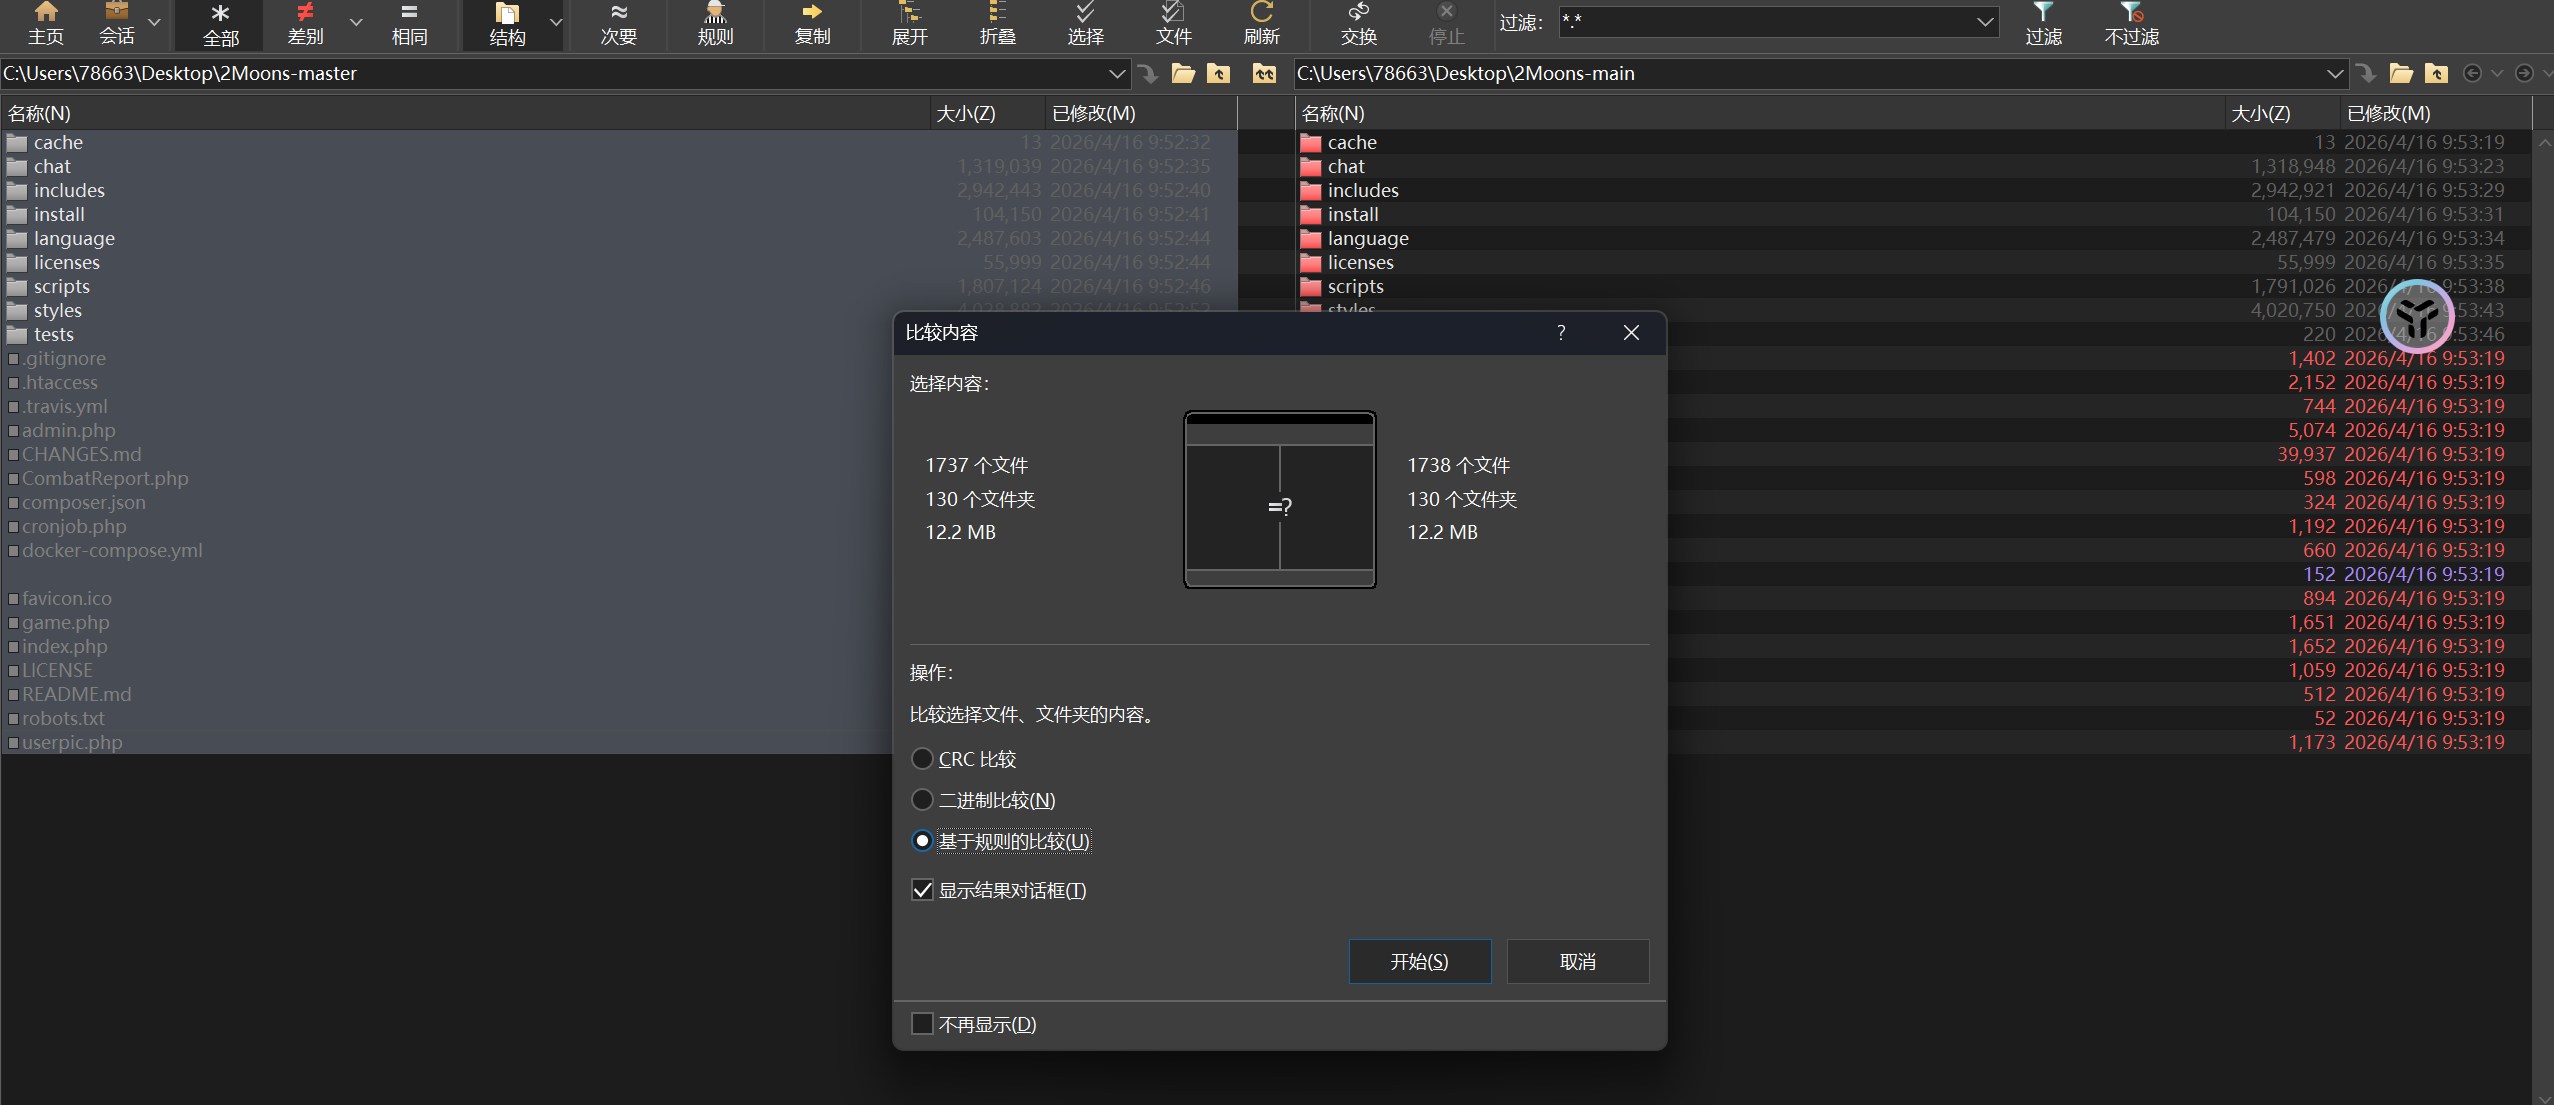Click the 开始(S) start button
2554x1105 pixels.
pyautogui.click(x=1419, y=961)
